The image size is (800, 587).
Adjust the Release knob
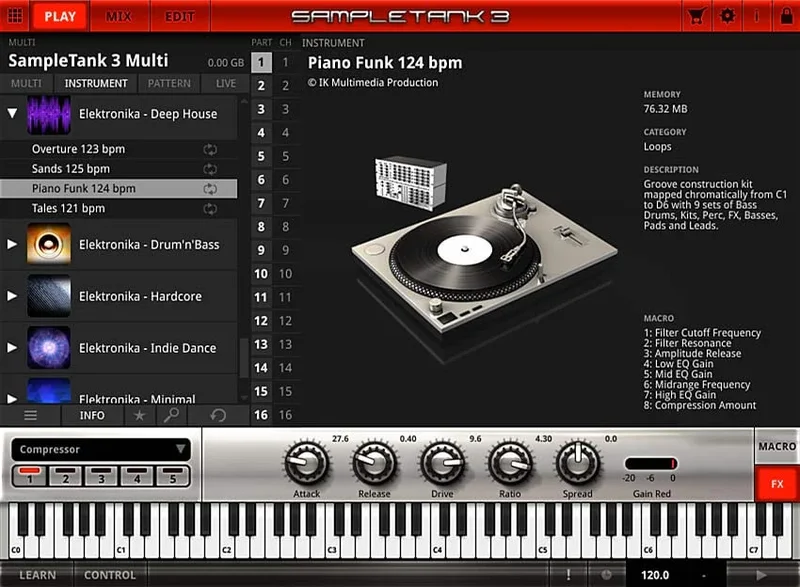[374, 463]
